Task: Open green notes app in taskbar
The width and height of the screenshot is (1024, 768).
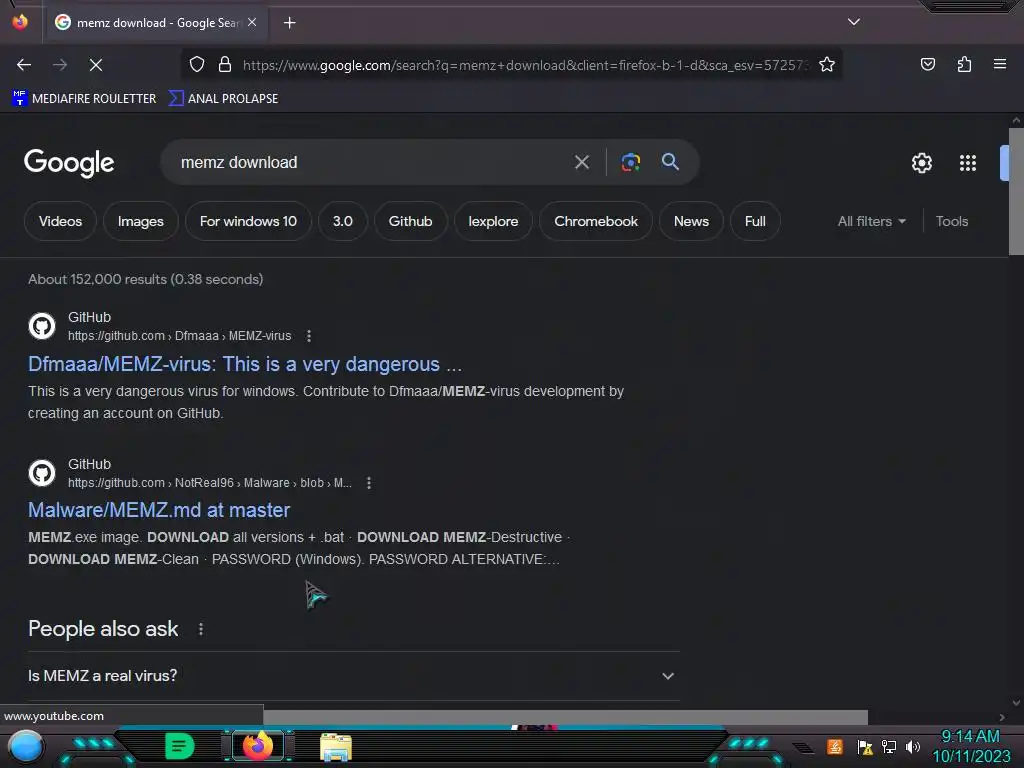Action: click(180, 746)
